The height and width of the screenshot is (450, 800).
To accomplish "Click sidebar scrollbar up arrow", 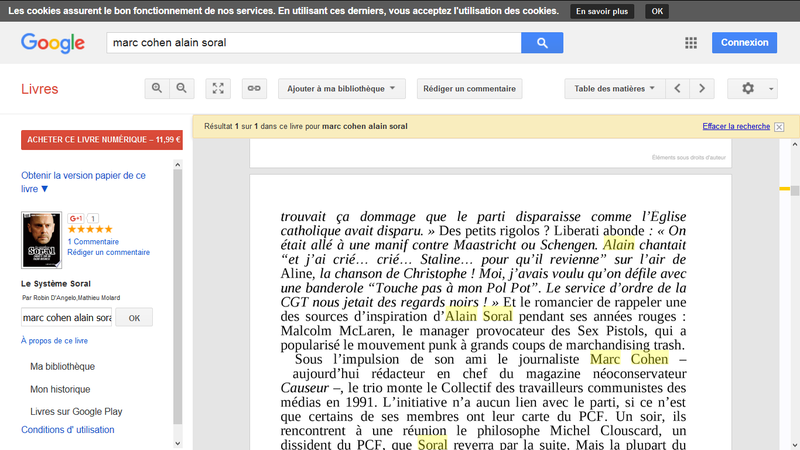I will (x=178, y=164).
